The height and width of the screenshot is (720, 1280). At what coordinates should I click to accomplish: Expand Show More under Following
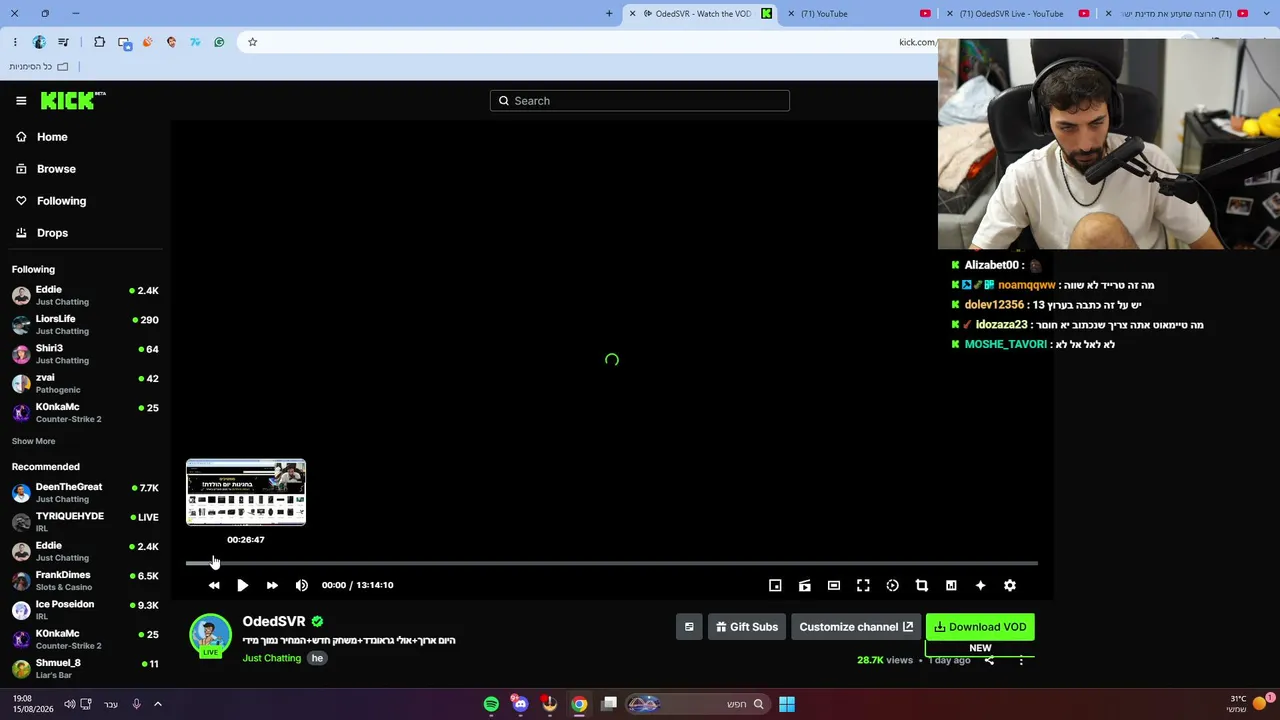pos(33,441)
